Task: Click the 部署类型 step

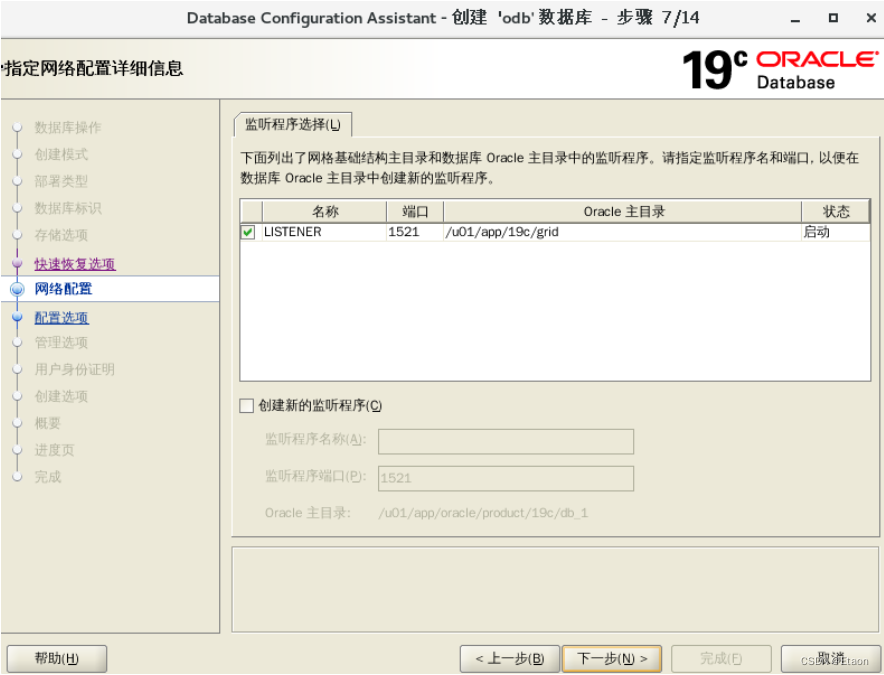Action: click(x=61, y=181)
